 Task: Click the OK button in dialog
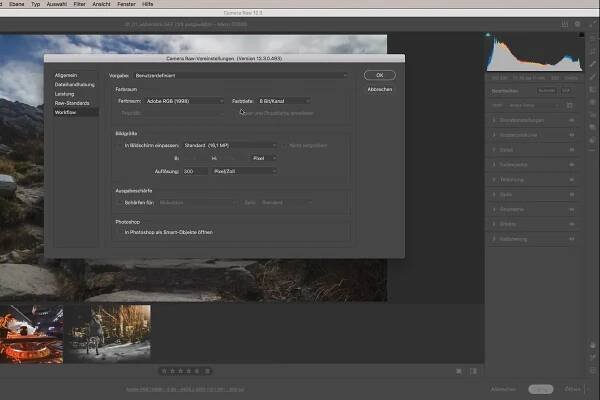(x=379, y=75)
